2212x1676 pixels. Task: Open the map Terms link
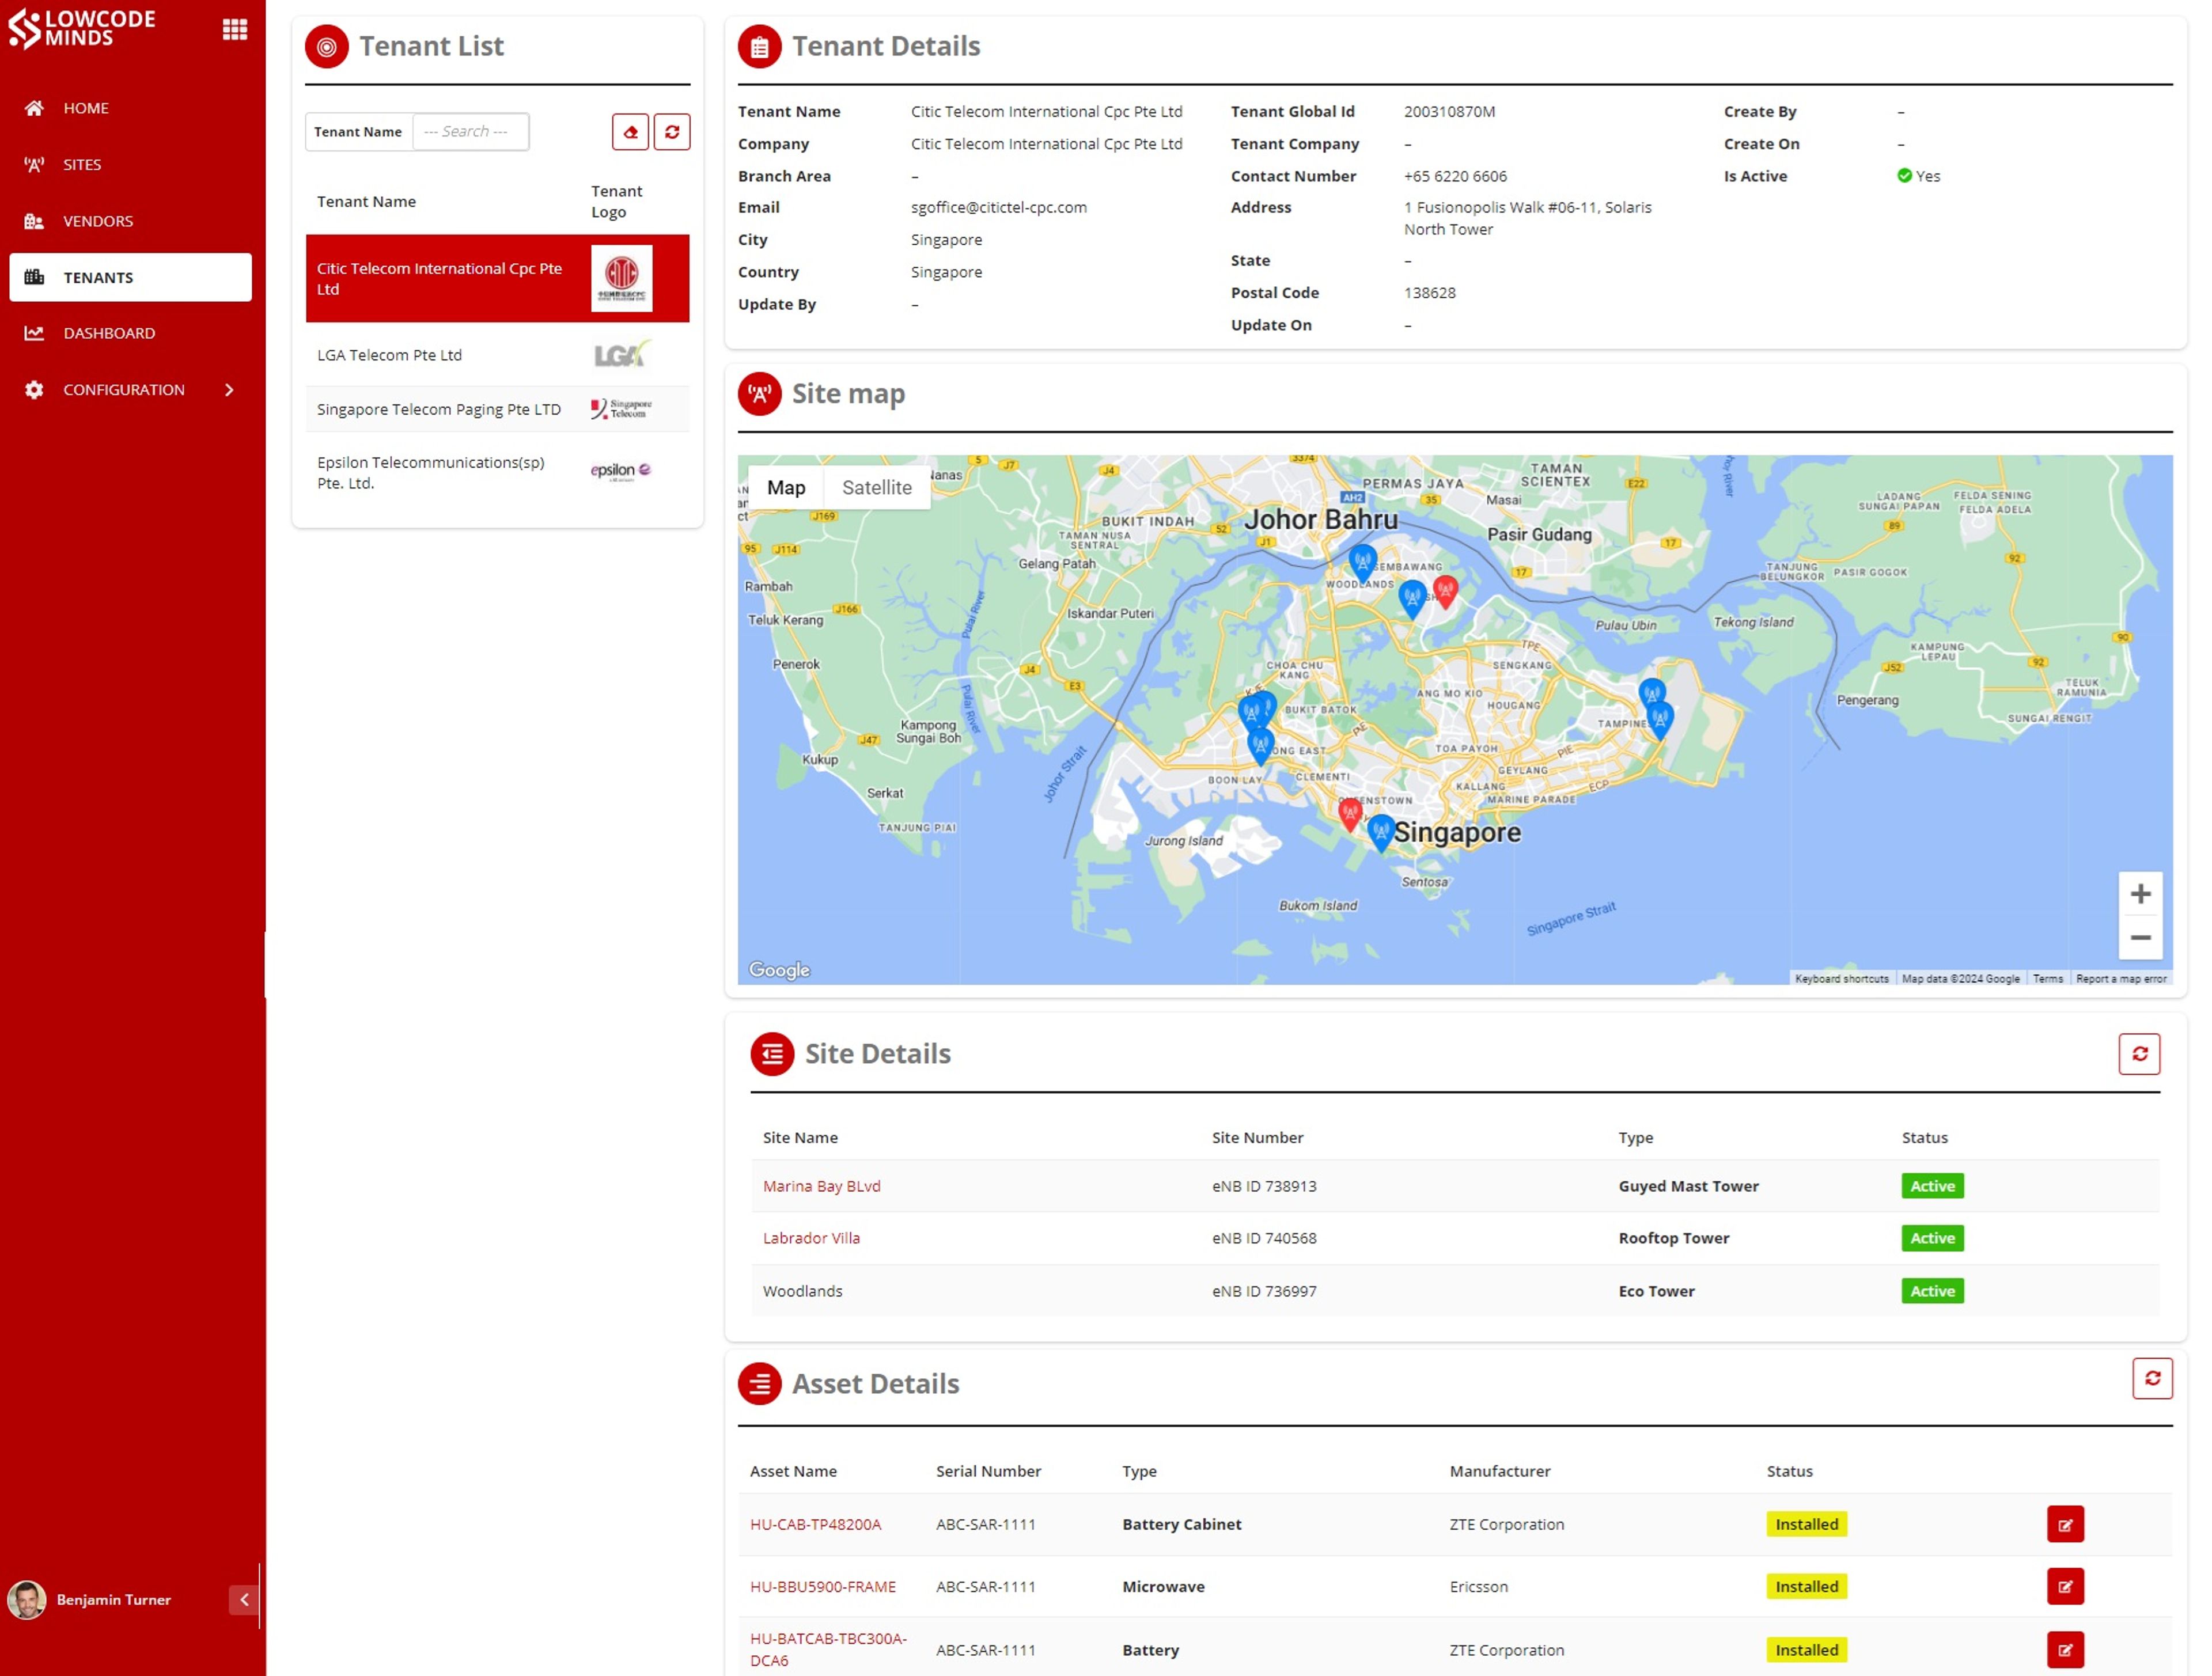tap(2047, 980)
